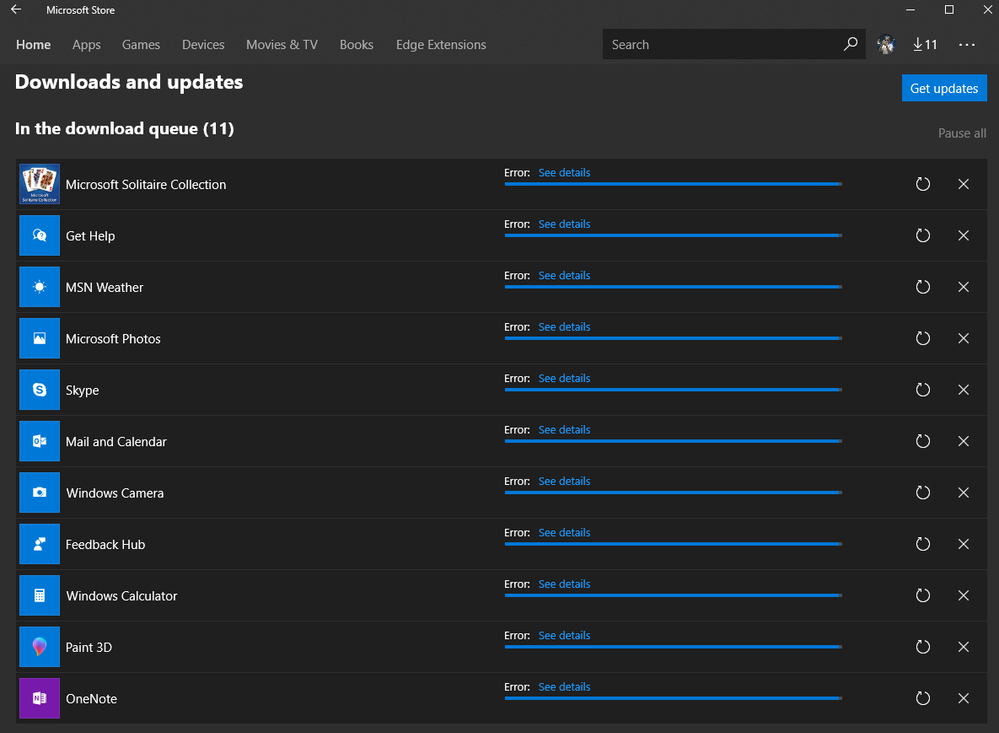
Task: Open the user account avatar
Action: (x=886, y=44)
